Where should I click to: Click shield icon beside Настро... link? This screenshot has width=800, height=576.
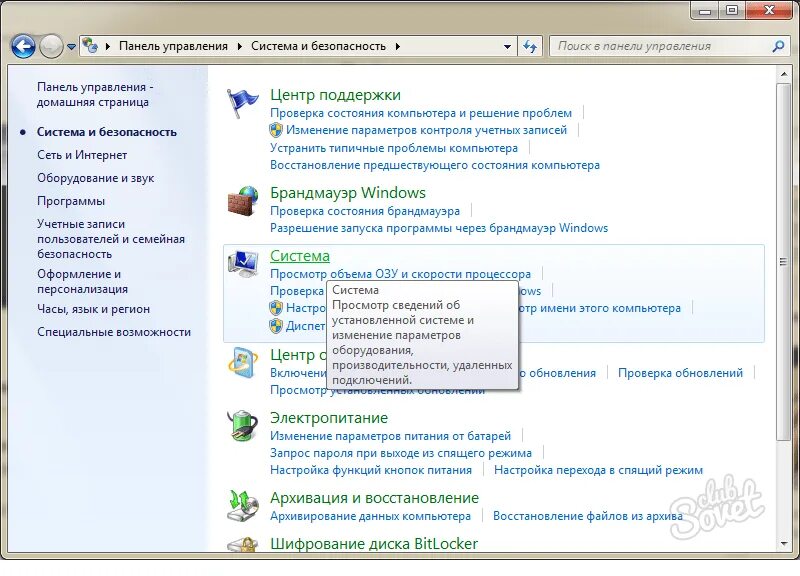pos(276,308)
